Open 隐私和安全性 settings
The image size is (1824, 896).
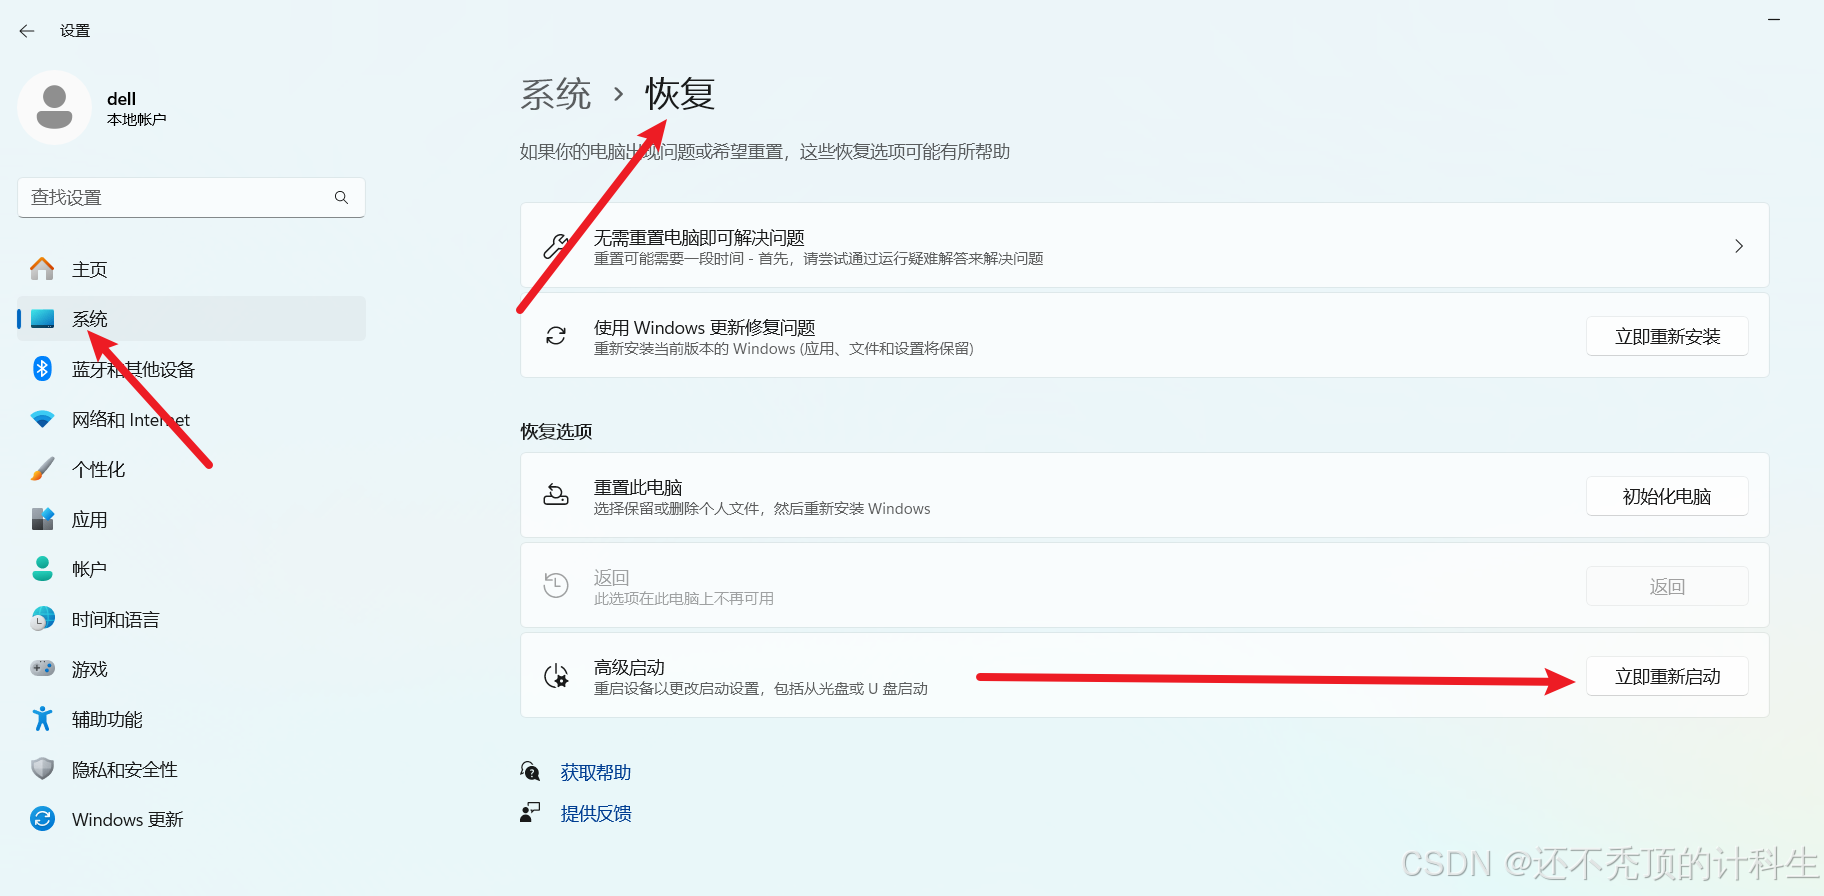click(x=191, y=769)
